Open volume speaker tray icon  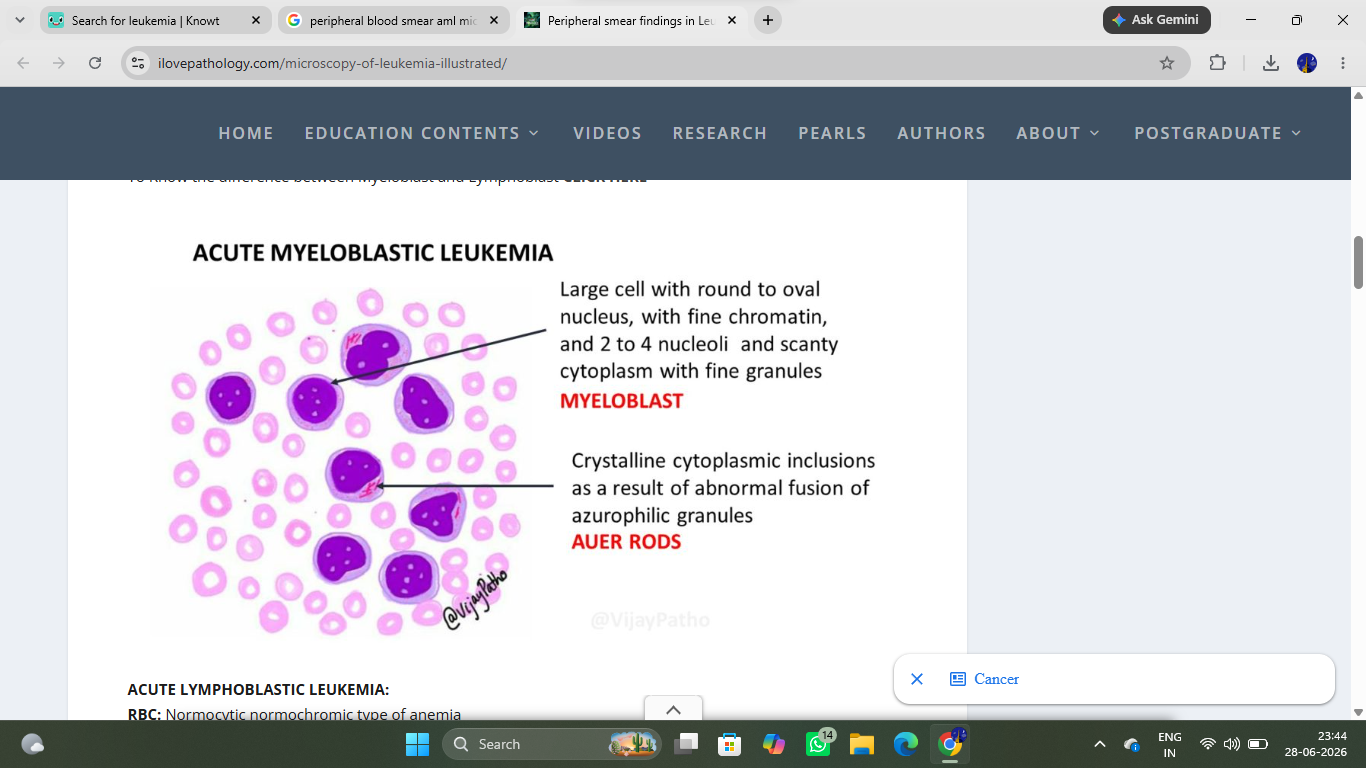1232,744
